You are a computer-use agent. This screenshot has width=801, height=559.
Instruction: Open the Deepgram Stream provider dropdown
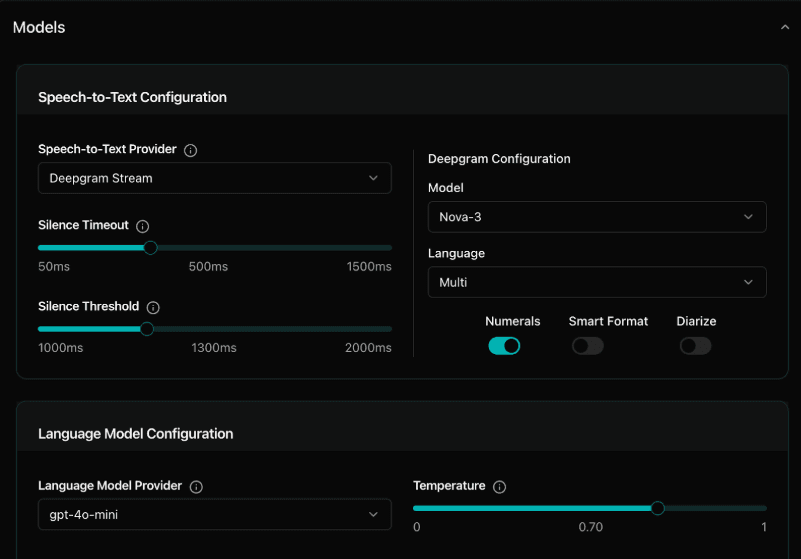coord(214,178)
